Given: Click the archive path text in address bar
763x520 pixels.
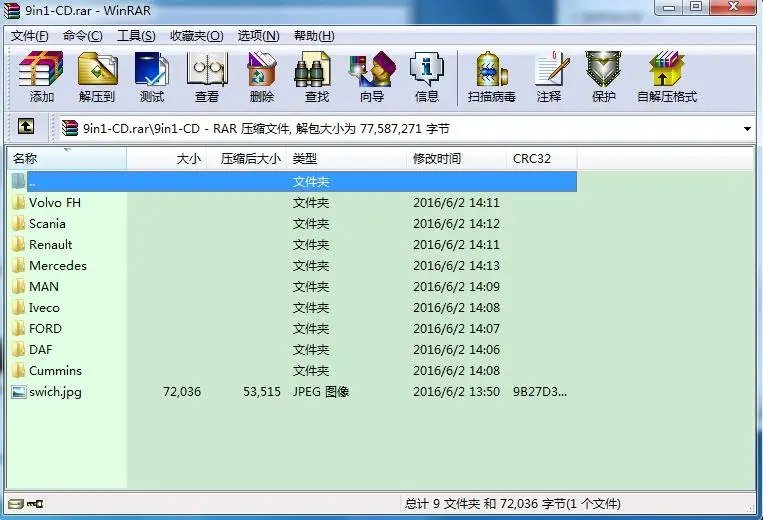Looking at the screenshot, I should 266,129.
